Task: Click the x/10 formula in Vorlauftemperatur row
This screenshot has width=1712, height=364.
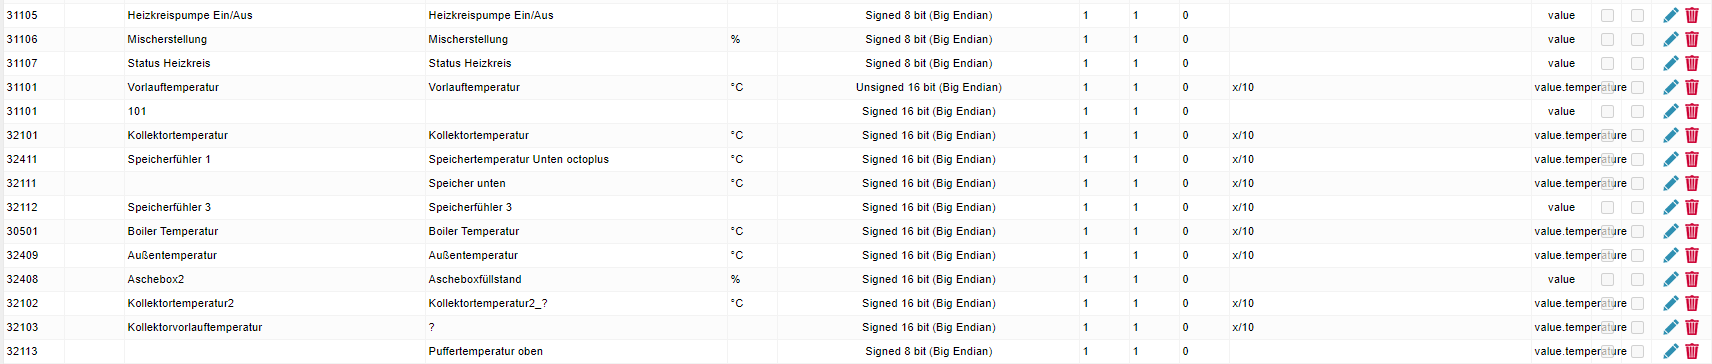Action: (1243, 87)
